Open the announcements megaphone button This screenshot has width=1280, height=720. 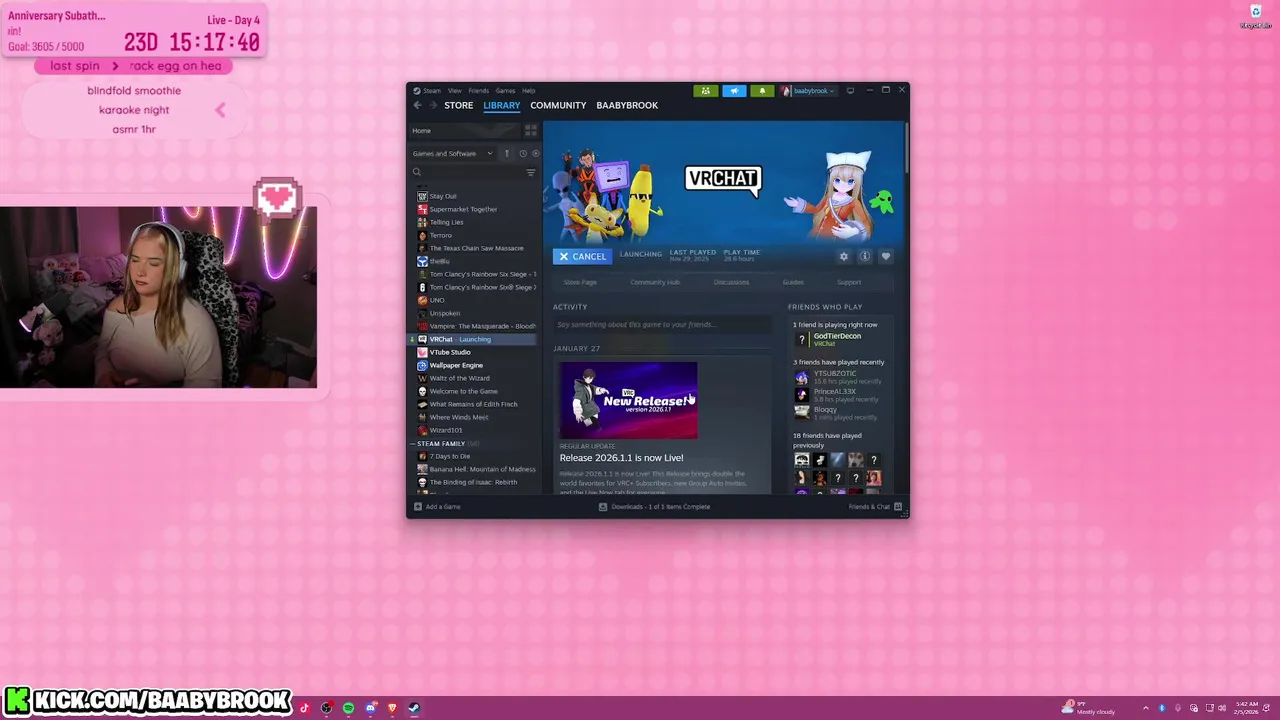pyautogui.click(x=734, y=91)
